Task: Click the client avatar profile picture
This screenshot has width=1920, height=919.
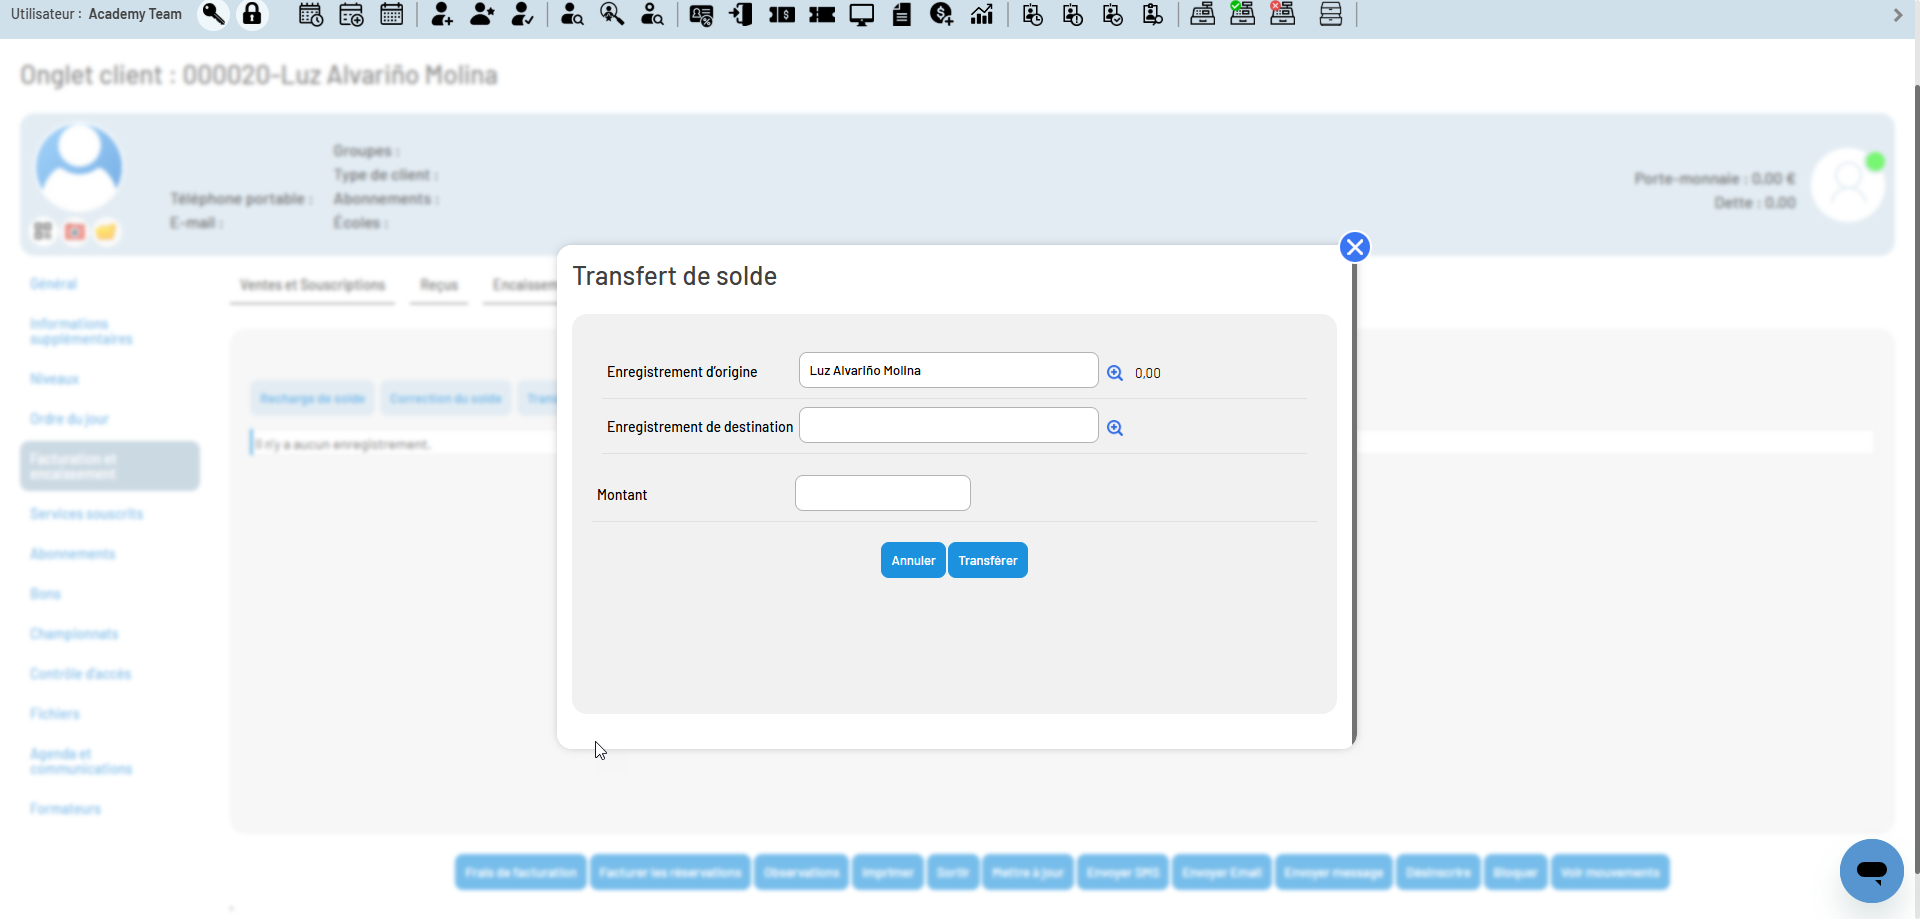Action: point(79,166)
